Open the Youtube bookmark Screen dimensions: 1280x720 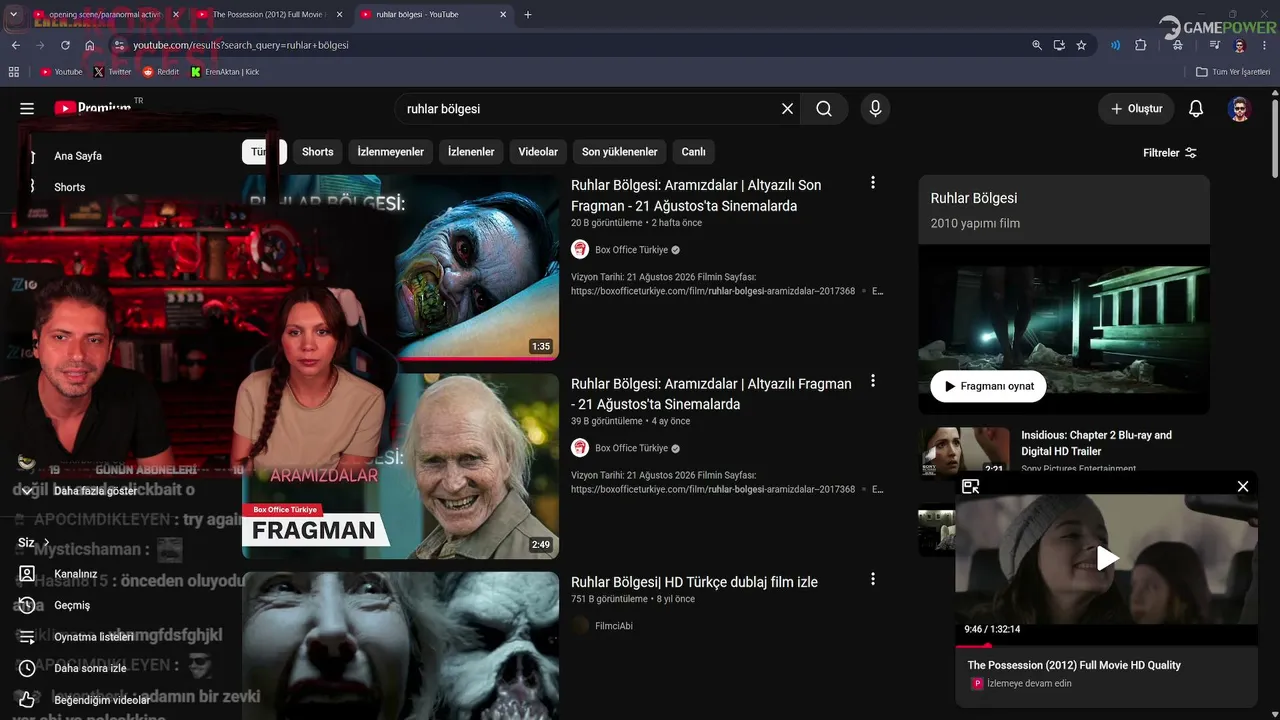coord(61,72)
